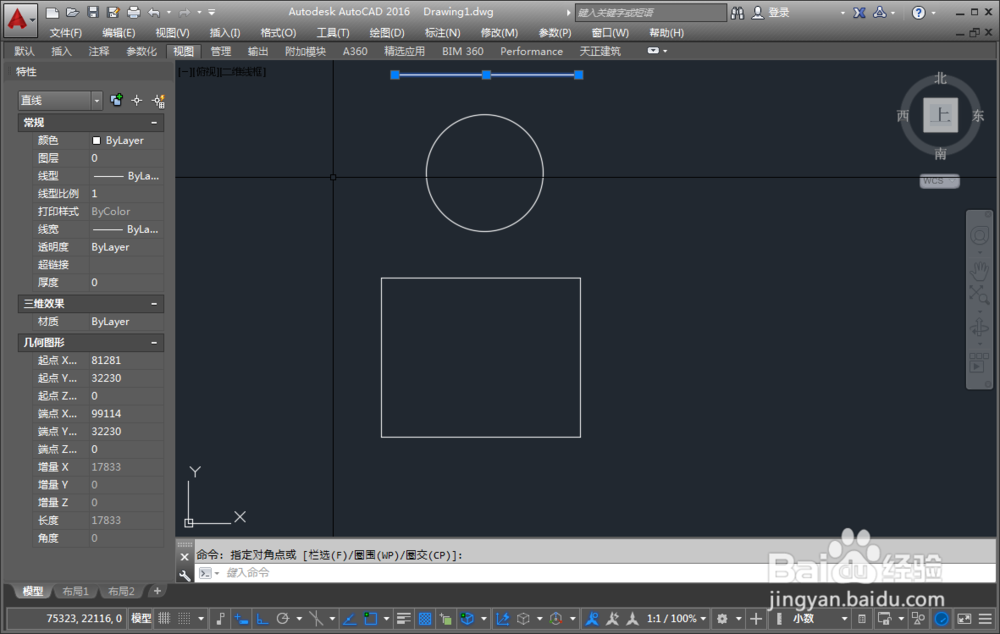Viewport: 1000px width, 634px height.
Task: Click the Quick Select icon in Properties
Action: (158, 100)
